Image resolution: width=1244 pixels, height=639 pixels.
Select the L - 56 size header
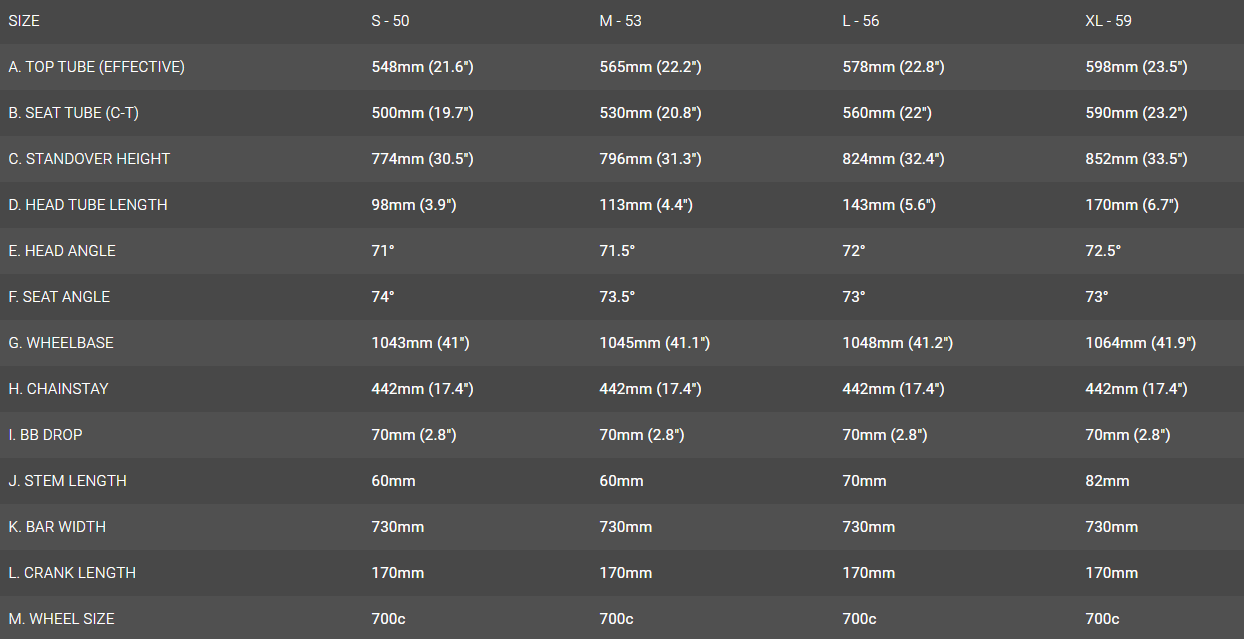point(861,21)
